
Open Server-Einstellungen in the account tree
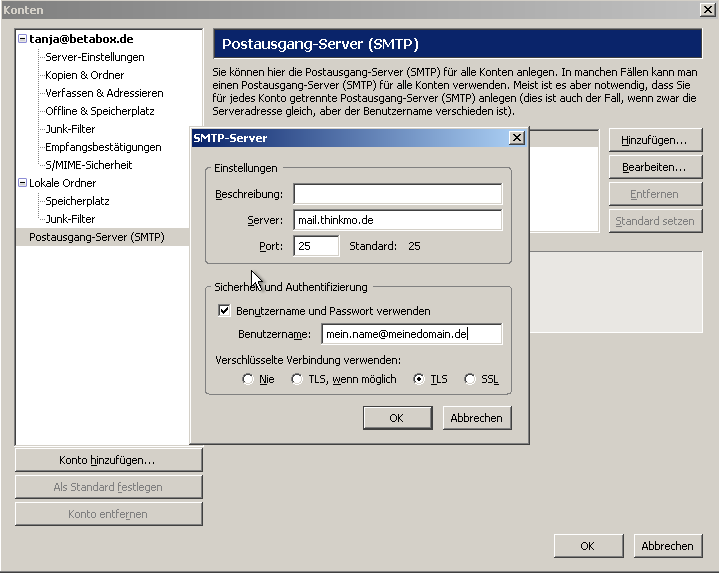[95, 57]
